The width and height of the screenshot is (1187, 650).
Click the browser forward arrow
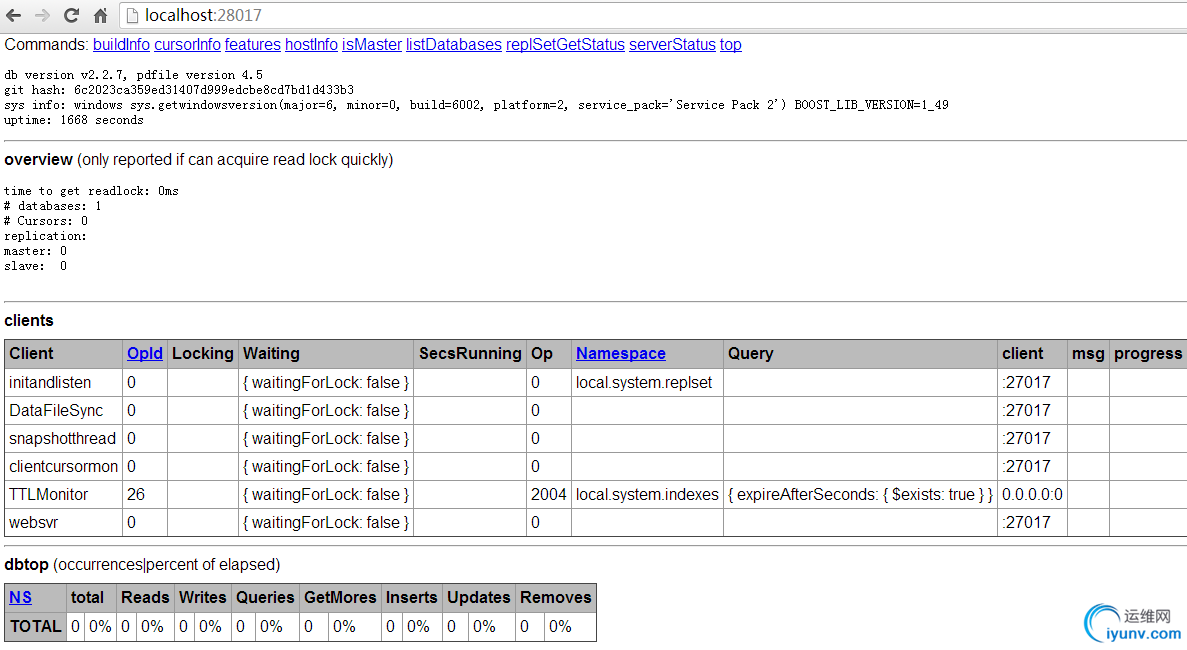tap(42, 15)
